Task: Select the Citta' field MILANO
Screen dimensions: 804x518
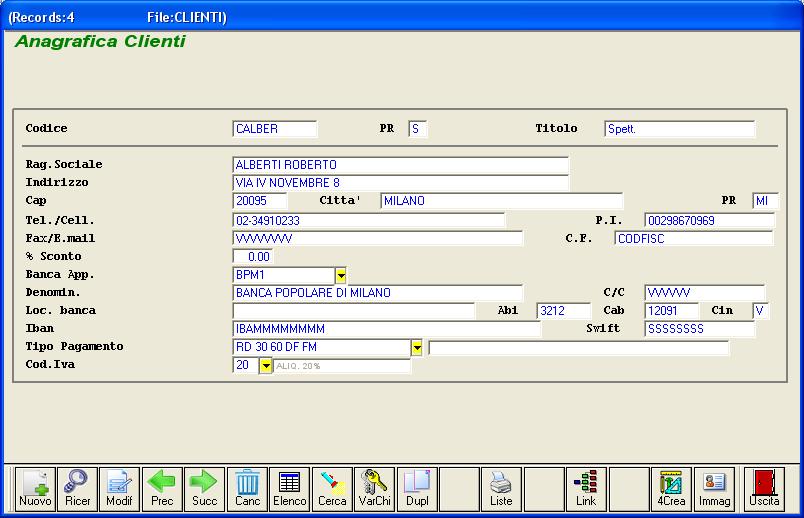Action: pos(502,201)
